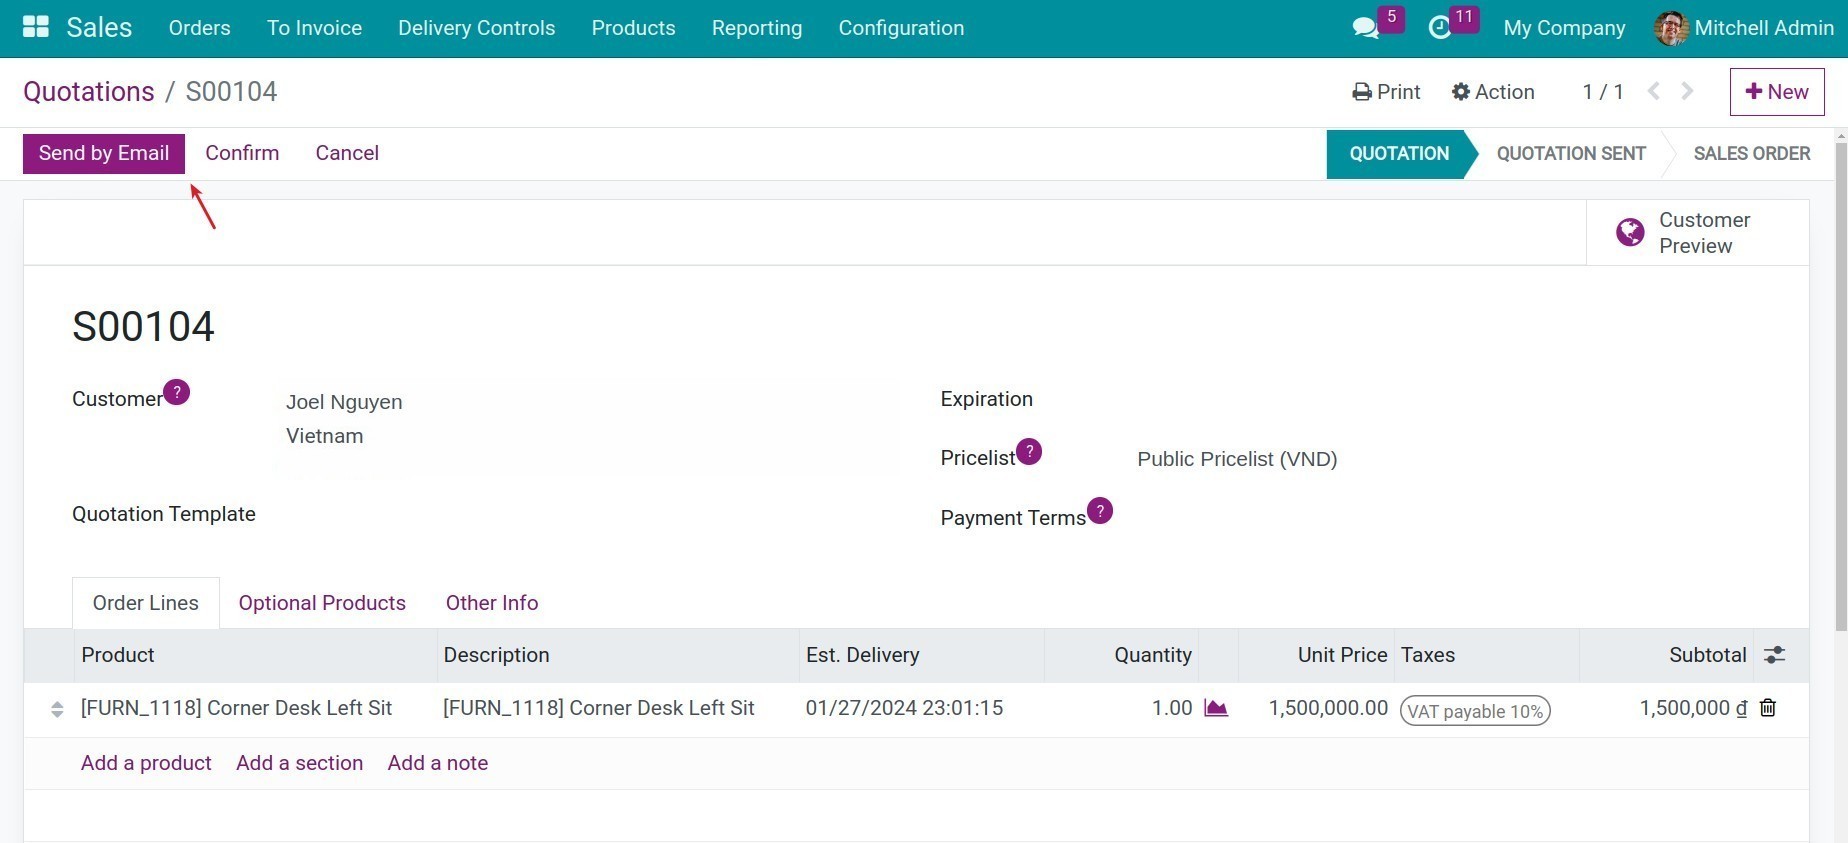Open the apps grid home menu icon
The height and width of the screenshot is (843, 1848).
36,27
